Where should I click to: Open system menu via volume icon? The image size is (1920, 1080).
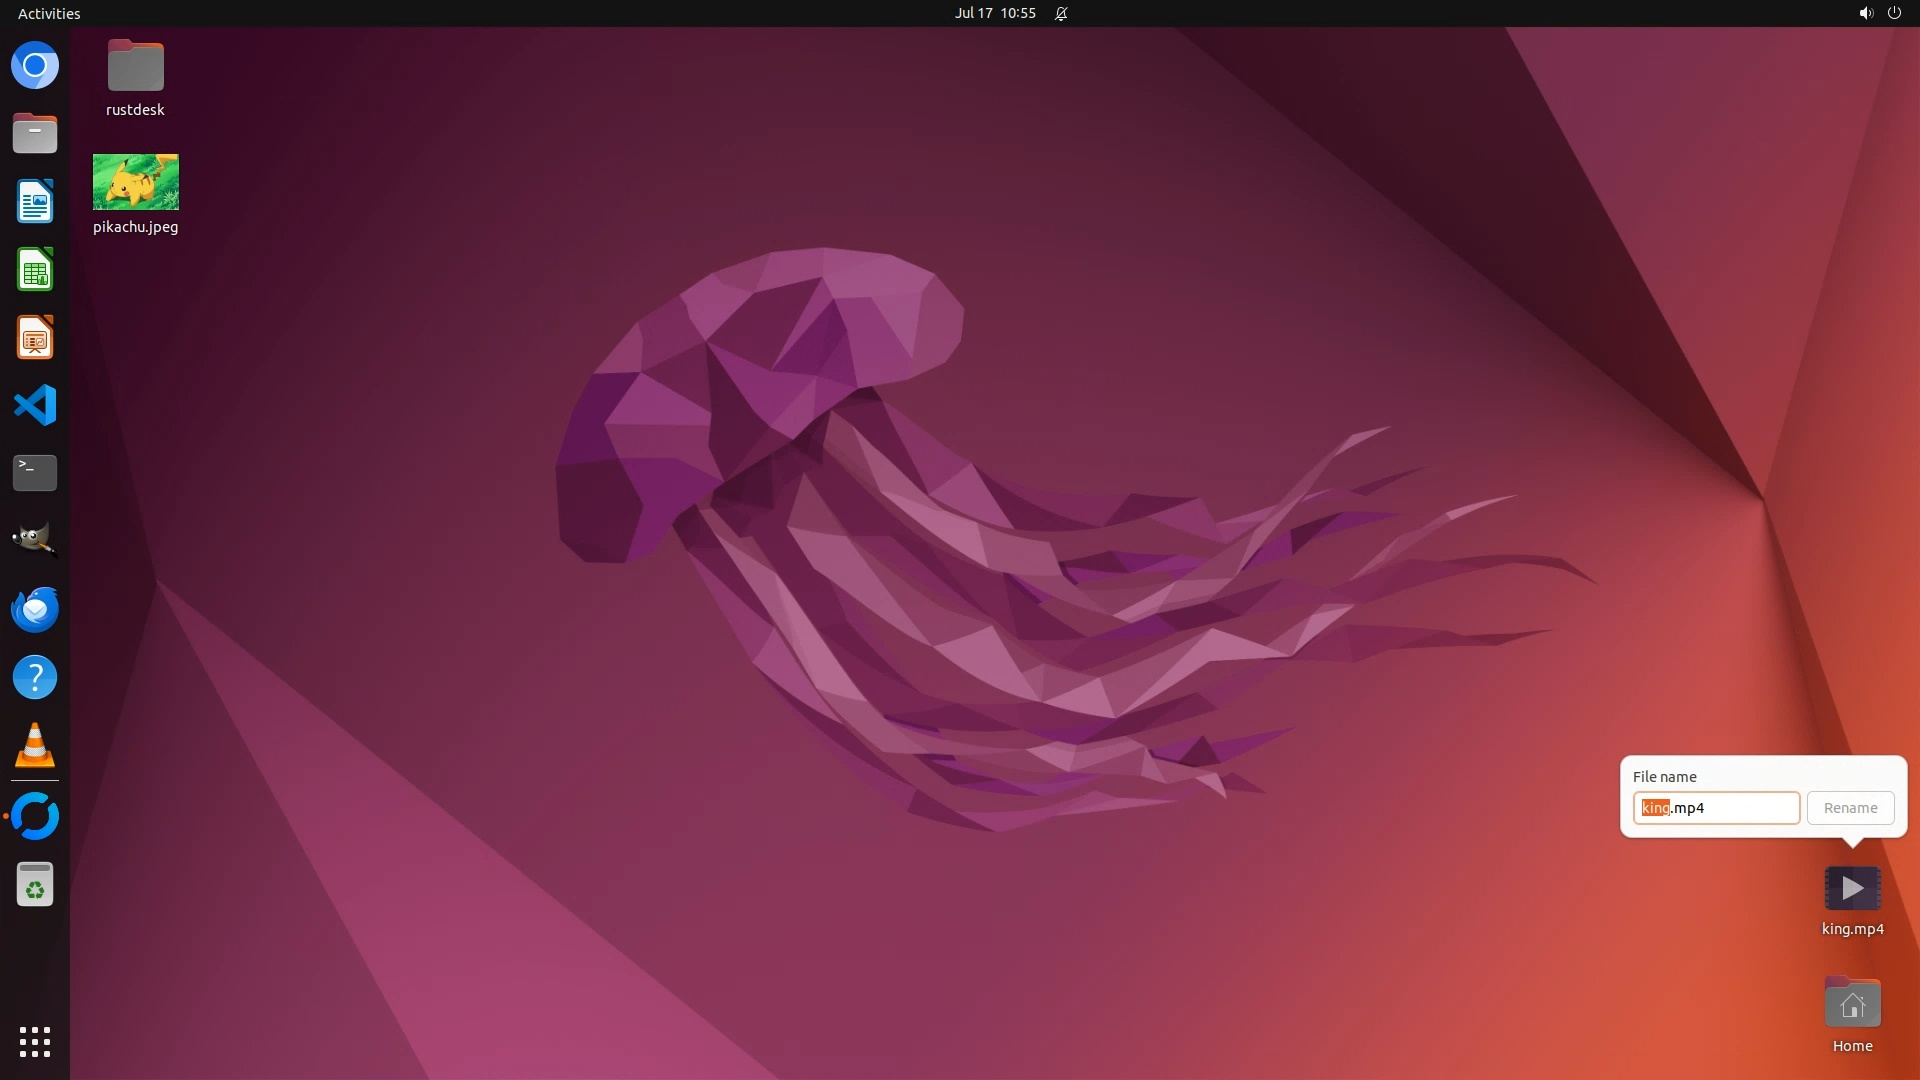(x=1865, y=13)
